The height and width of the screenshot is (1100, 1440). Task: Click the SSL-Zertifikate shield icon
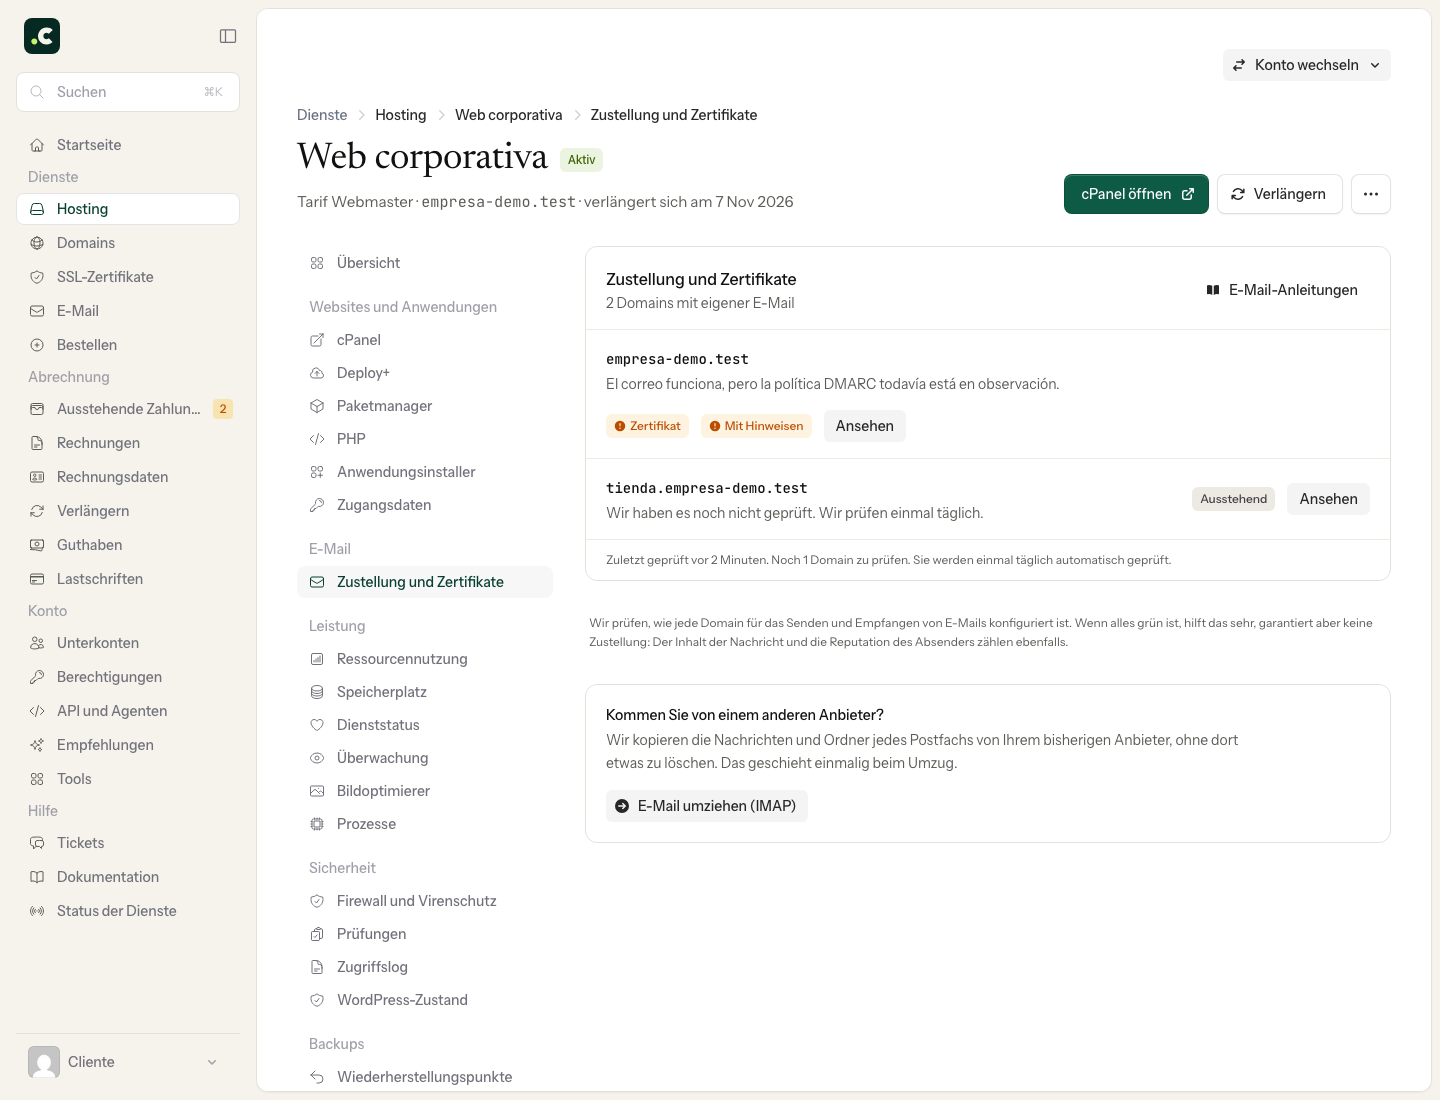coord(37,277)
